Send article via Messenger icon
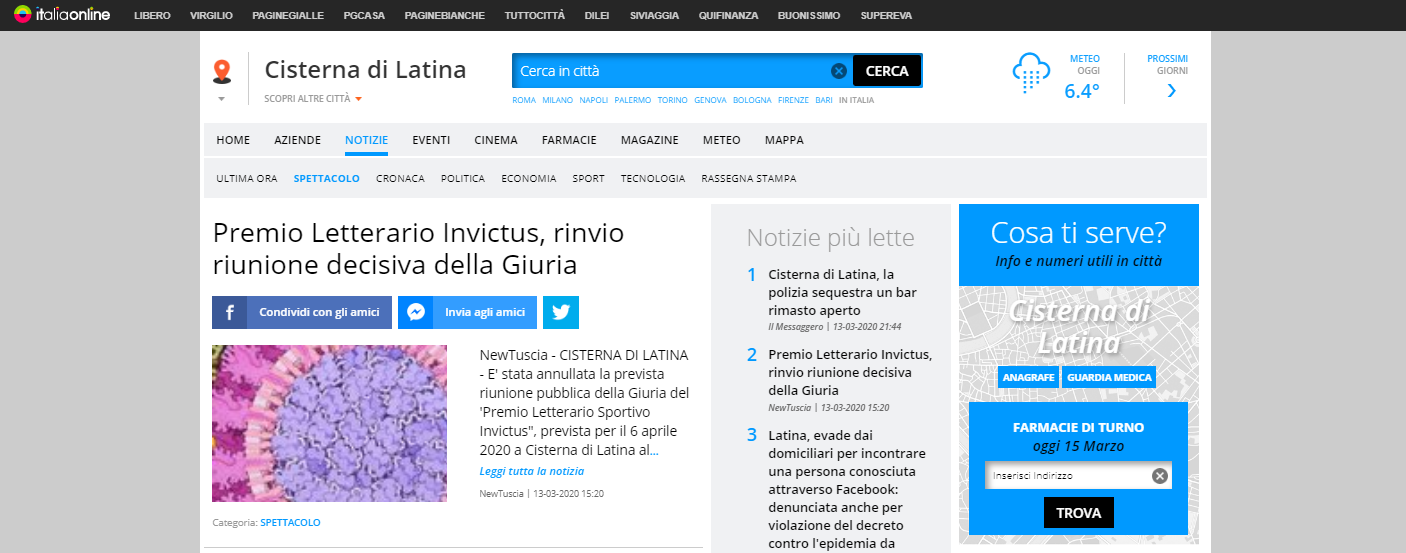 point(415,312)
